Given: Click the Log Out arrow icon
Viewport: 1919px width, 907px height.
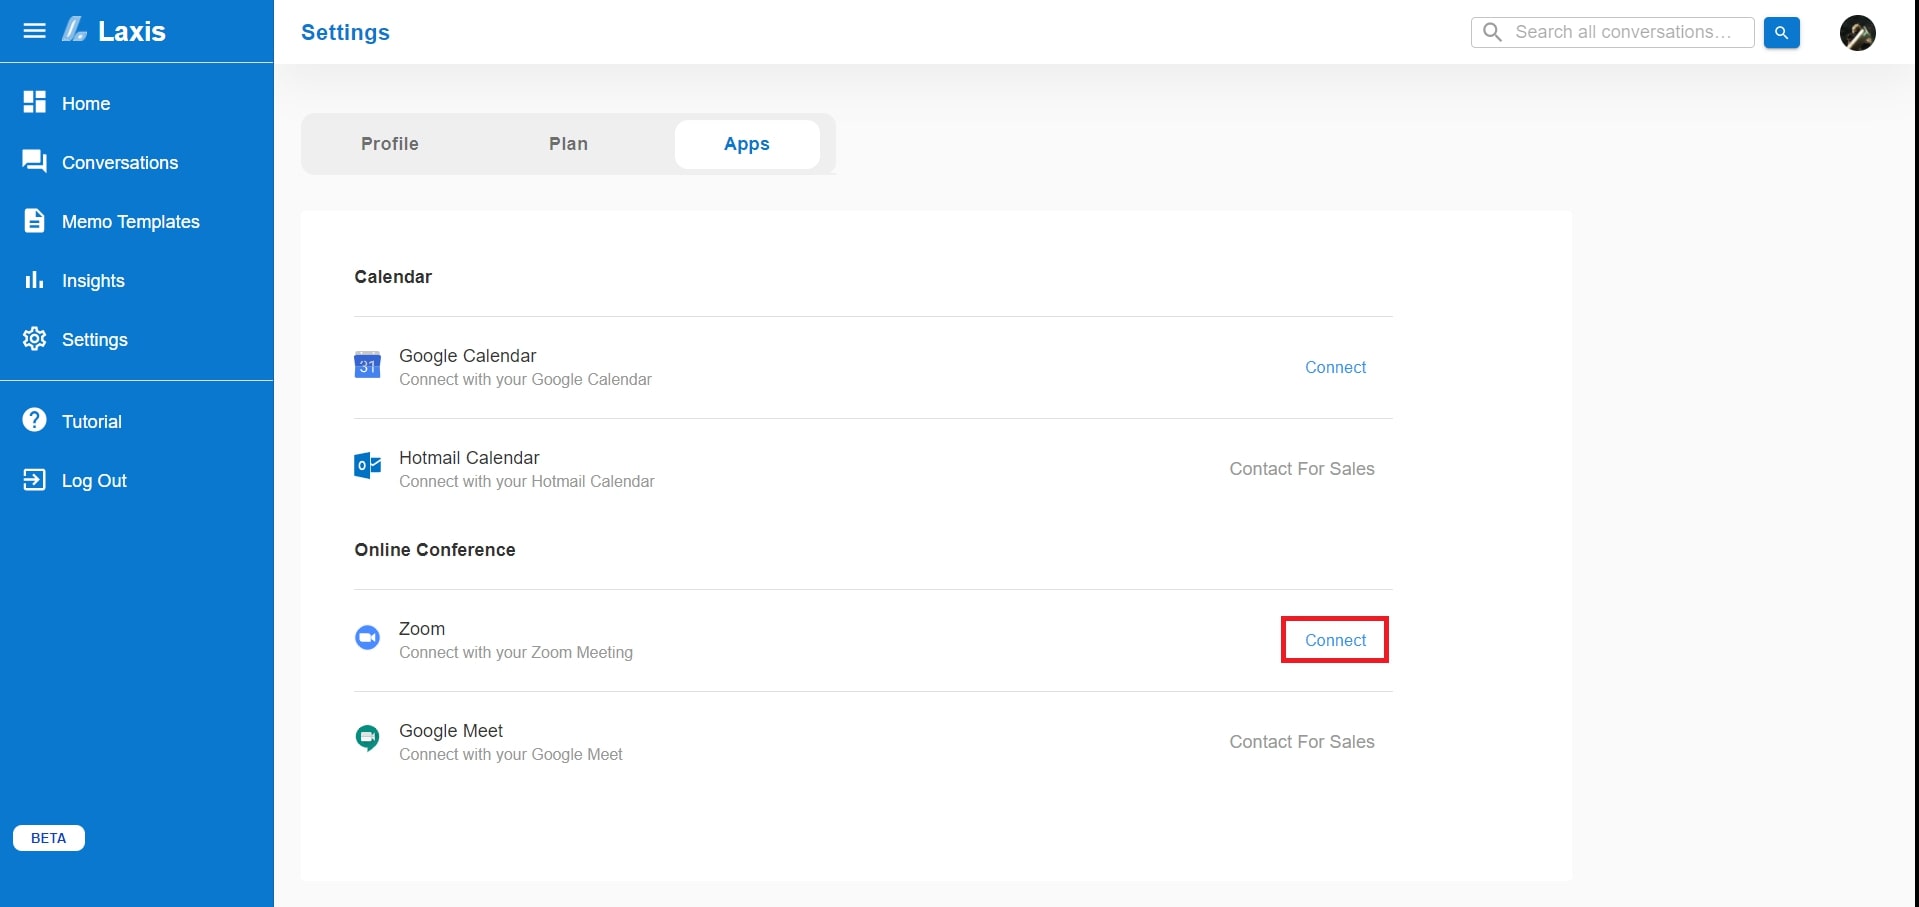Looking at the screenshot, I should (34, 480).
